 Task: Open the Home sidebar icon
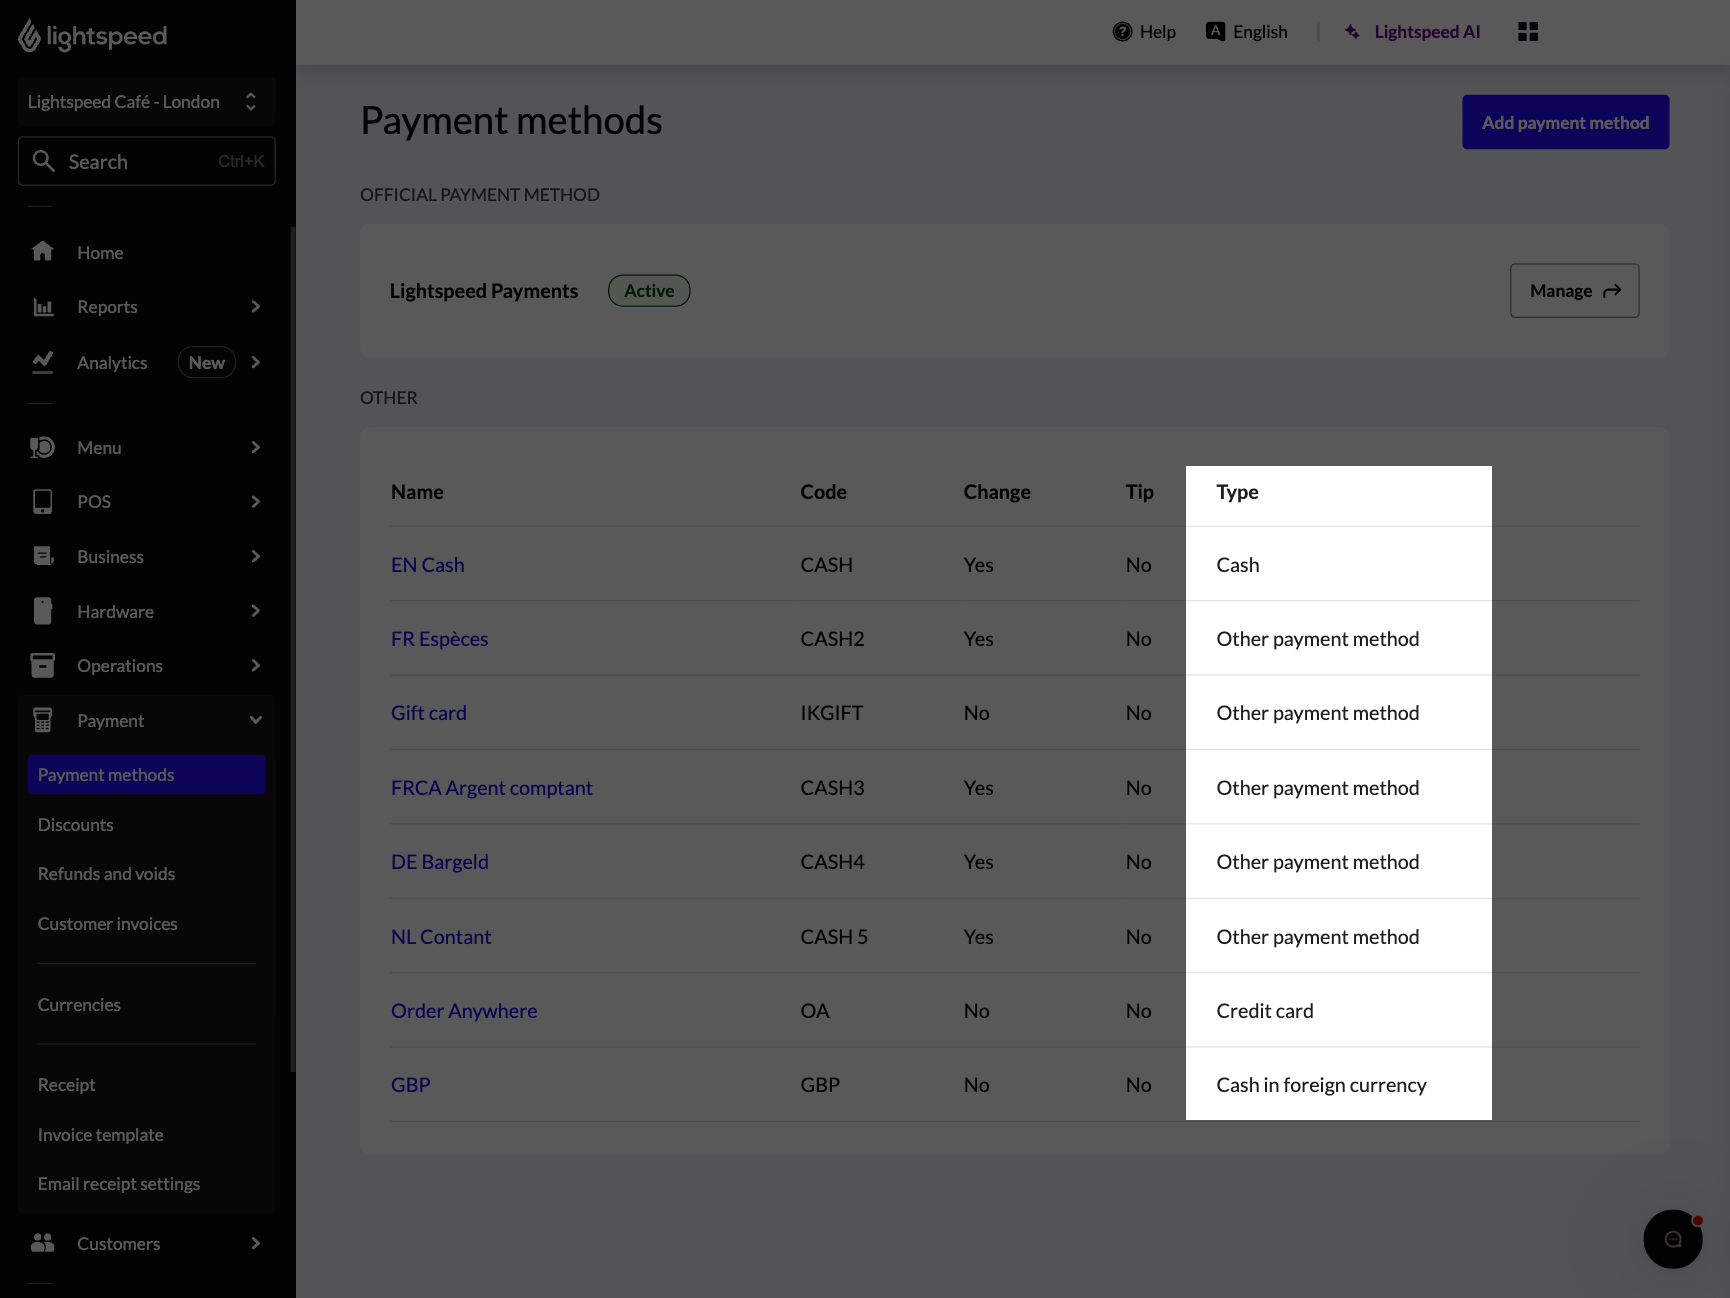[42, 251]
